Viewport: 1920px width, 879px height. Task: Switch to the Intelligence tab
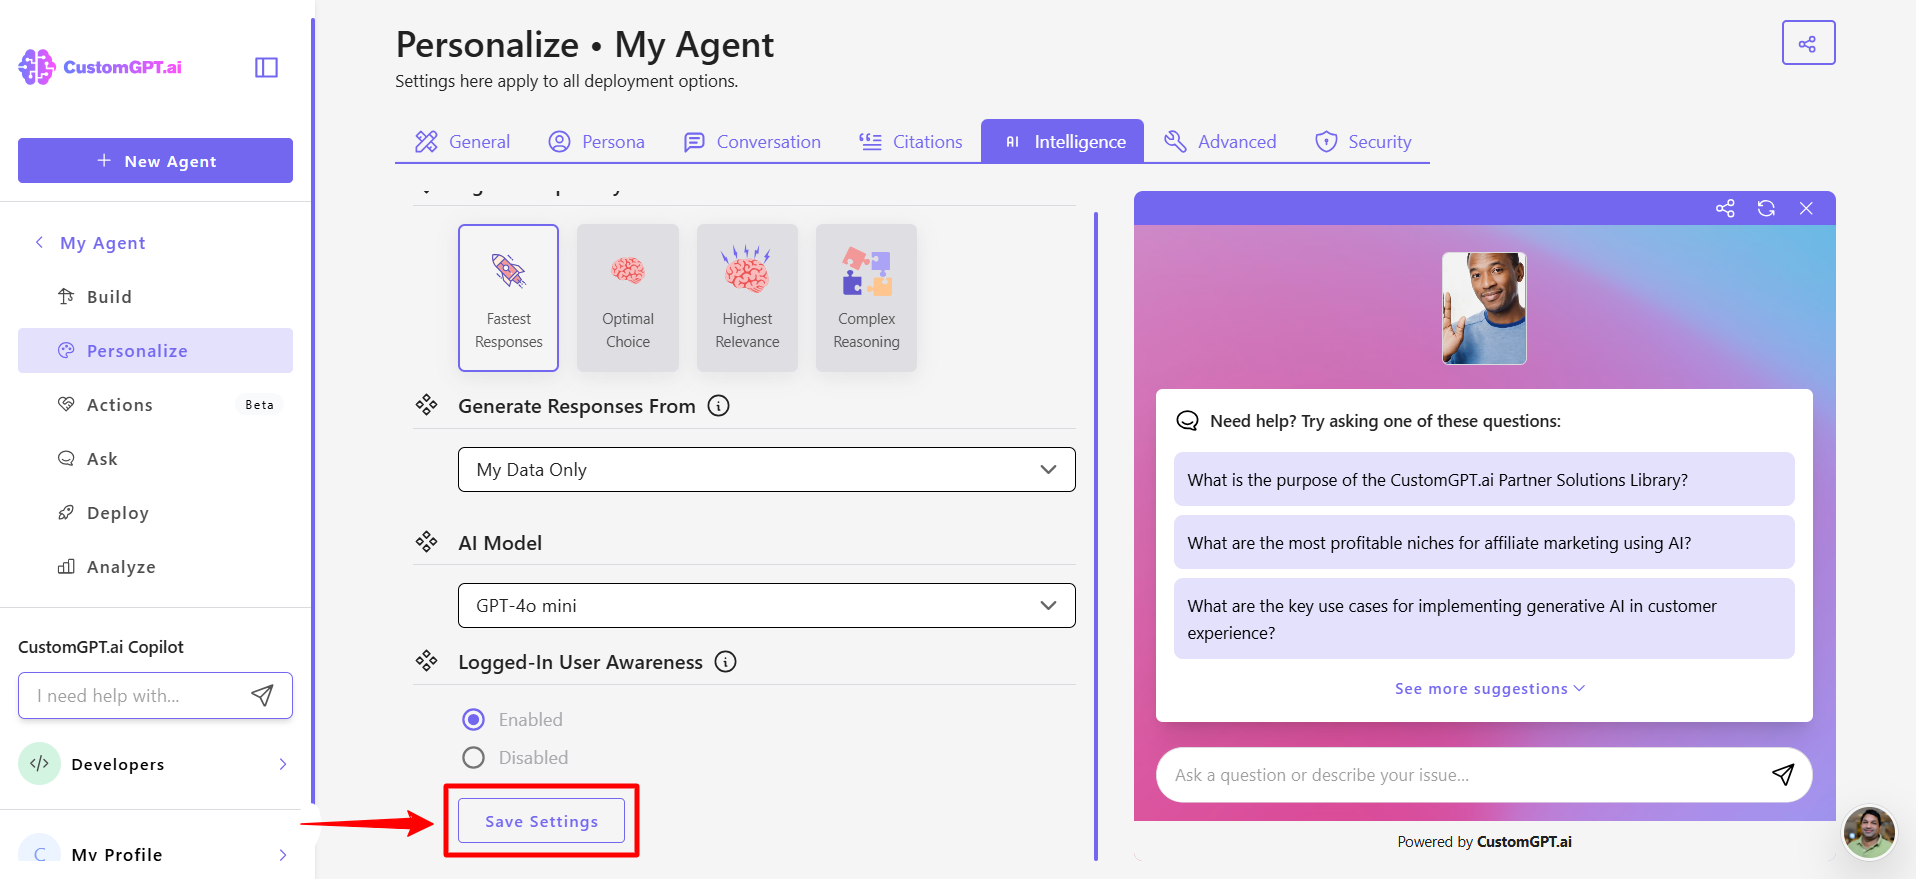coord(1062,142)
